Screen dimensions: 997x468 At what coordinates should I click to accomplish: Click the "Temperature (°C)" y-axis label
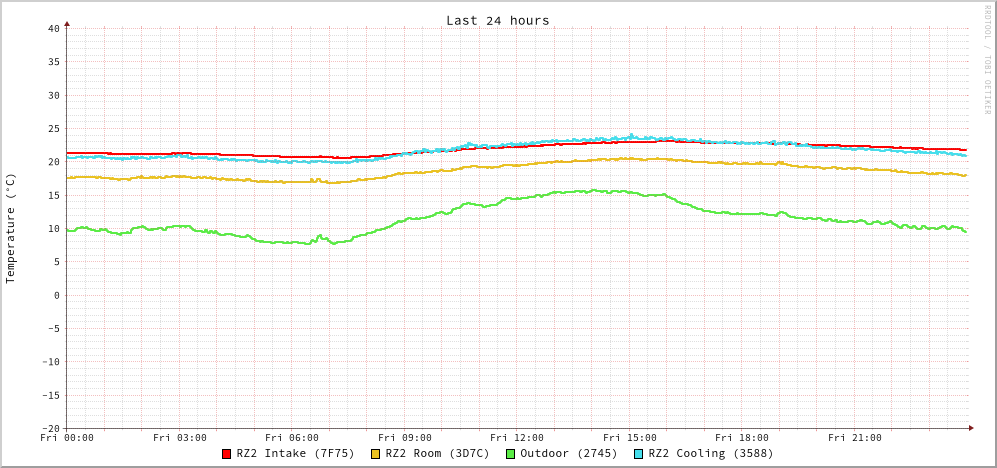click(x=11, y=228)
